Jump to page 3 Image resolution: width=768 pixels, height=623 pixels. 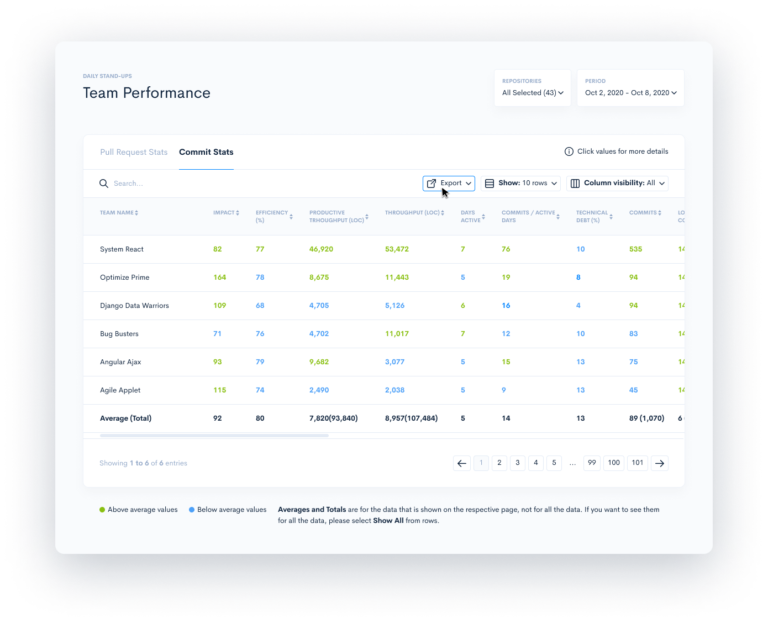click(x=517, y=463)
